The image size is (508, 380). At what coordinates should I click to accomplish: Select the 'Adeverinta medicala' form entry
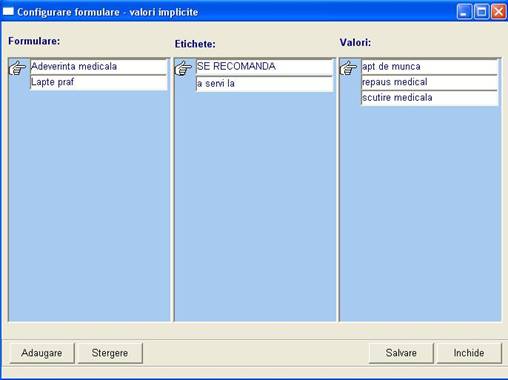99,67
